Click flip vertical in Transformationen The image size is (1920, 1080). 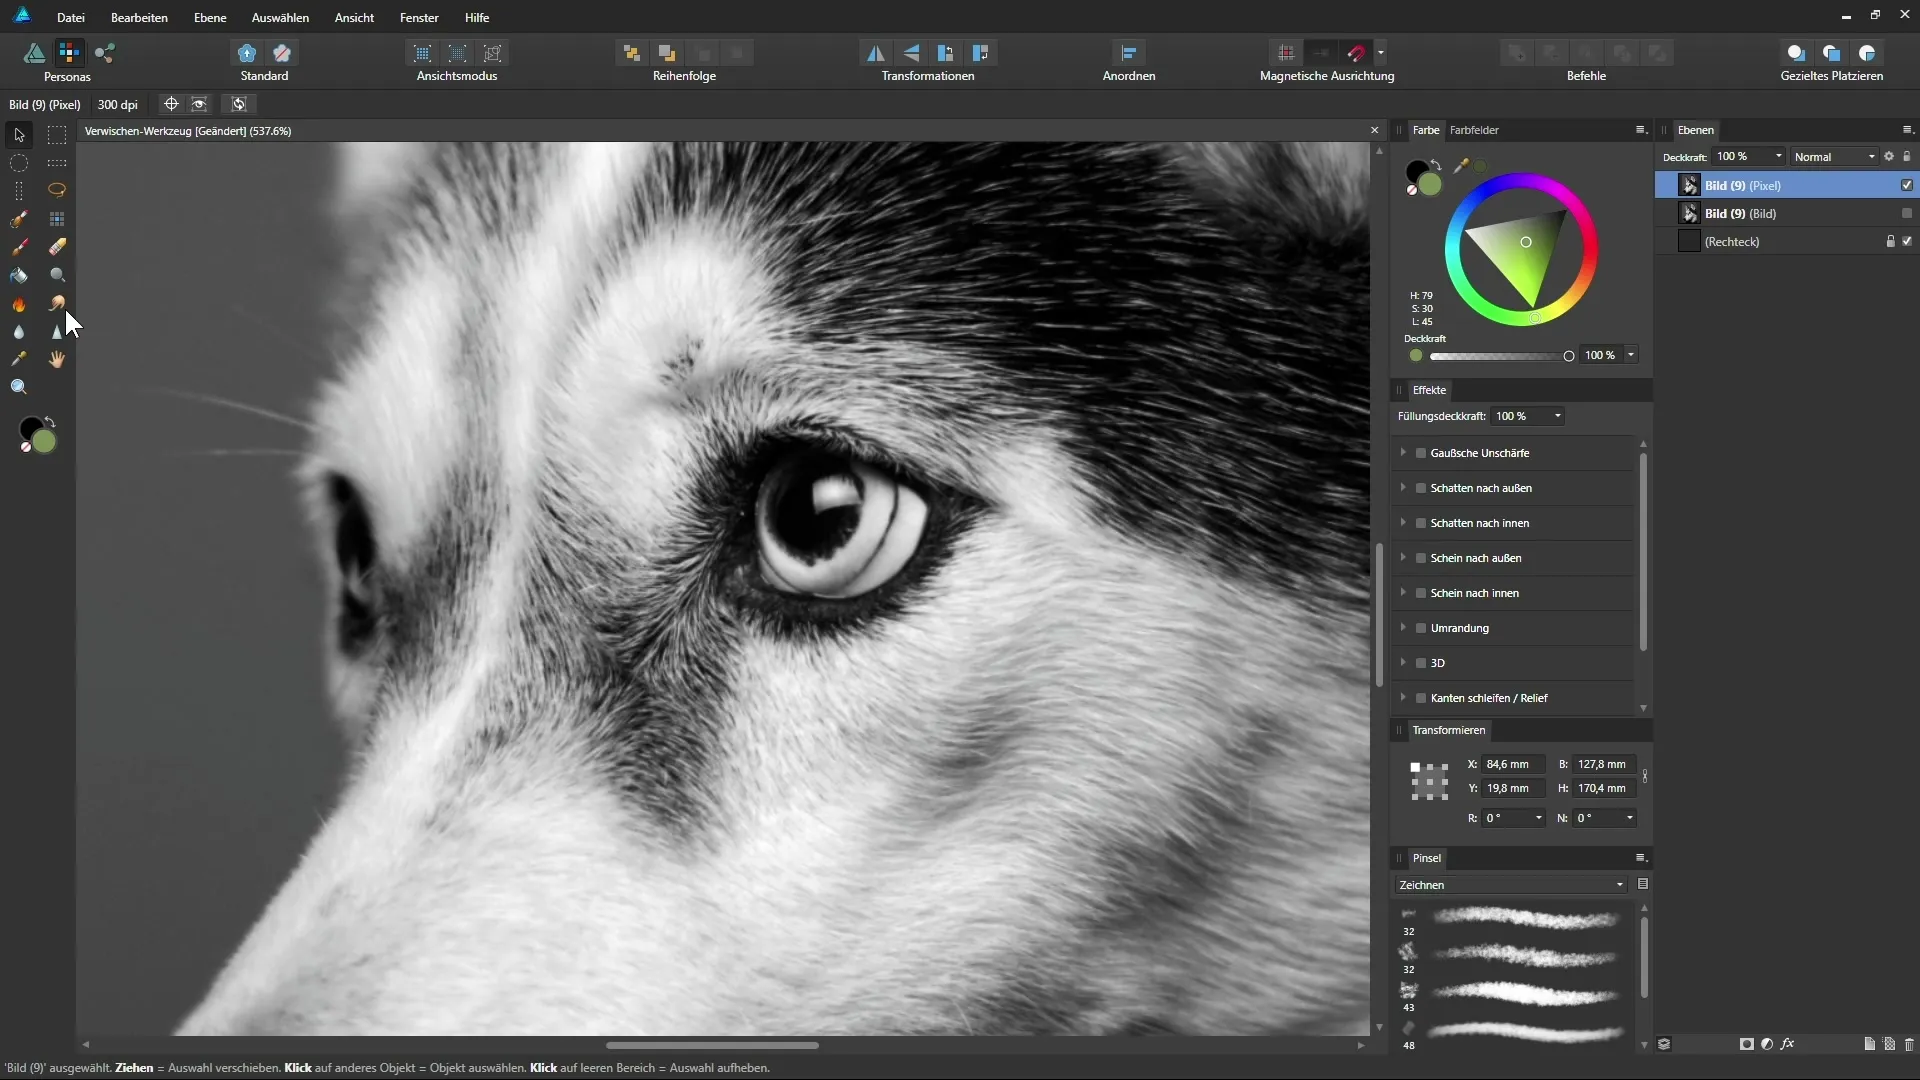click(911, 53)
